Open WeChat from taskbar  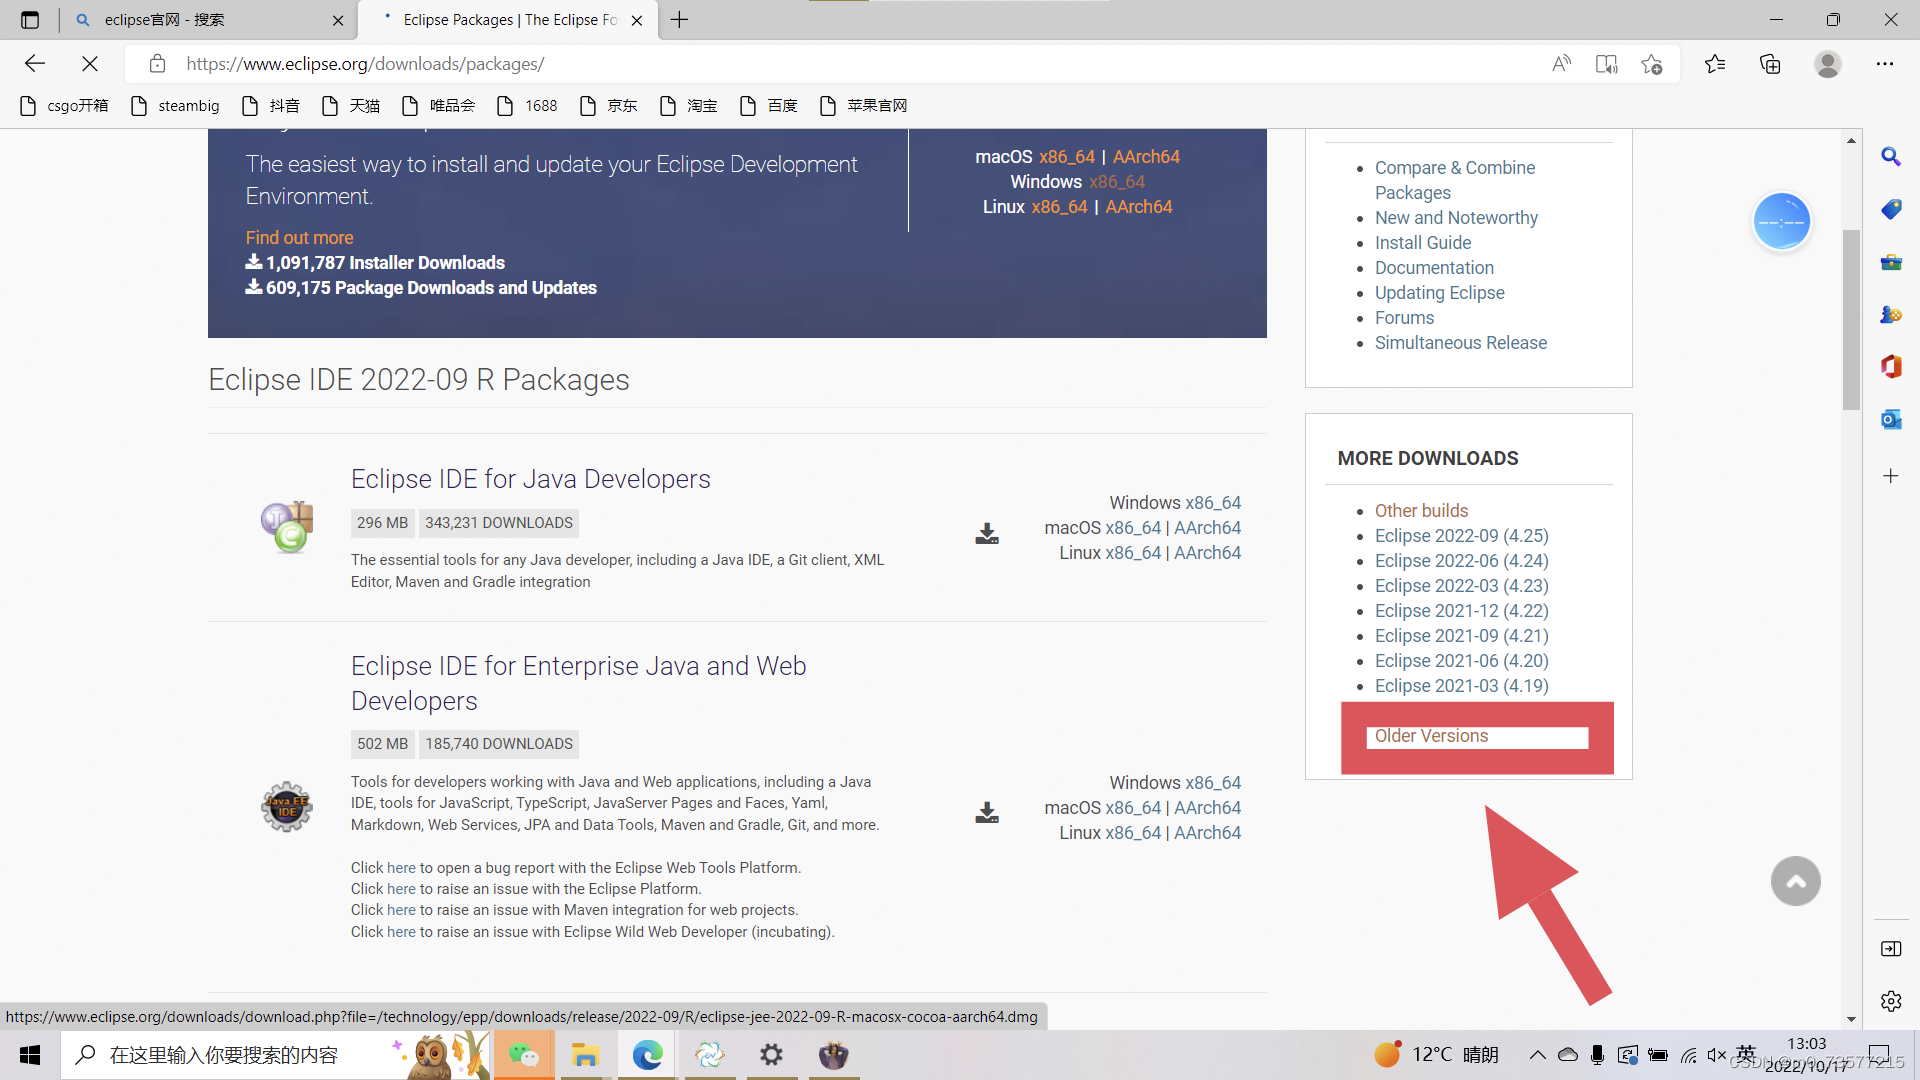524,1055
